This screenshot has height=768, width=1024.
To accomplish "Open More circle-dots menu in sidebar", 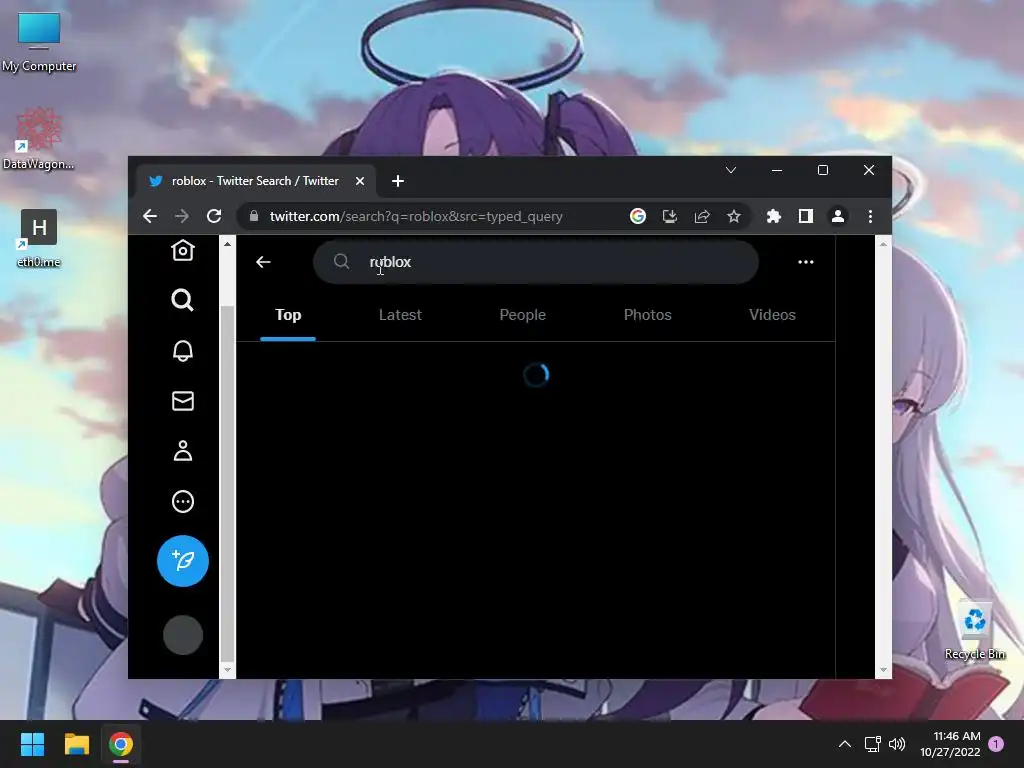I will coord(183,502).
